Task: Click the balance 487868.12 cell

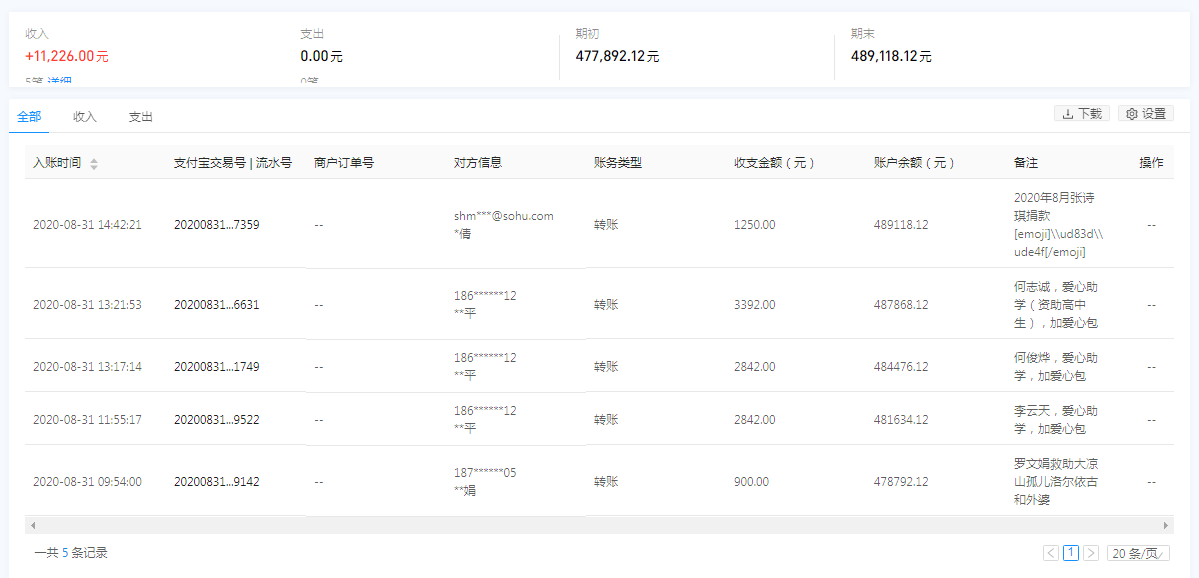Action: [901, 304]
